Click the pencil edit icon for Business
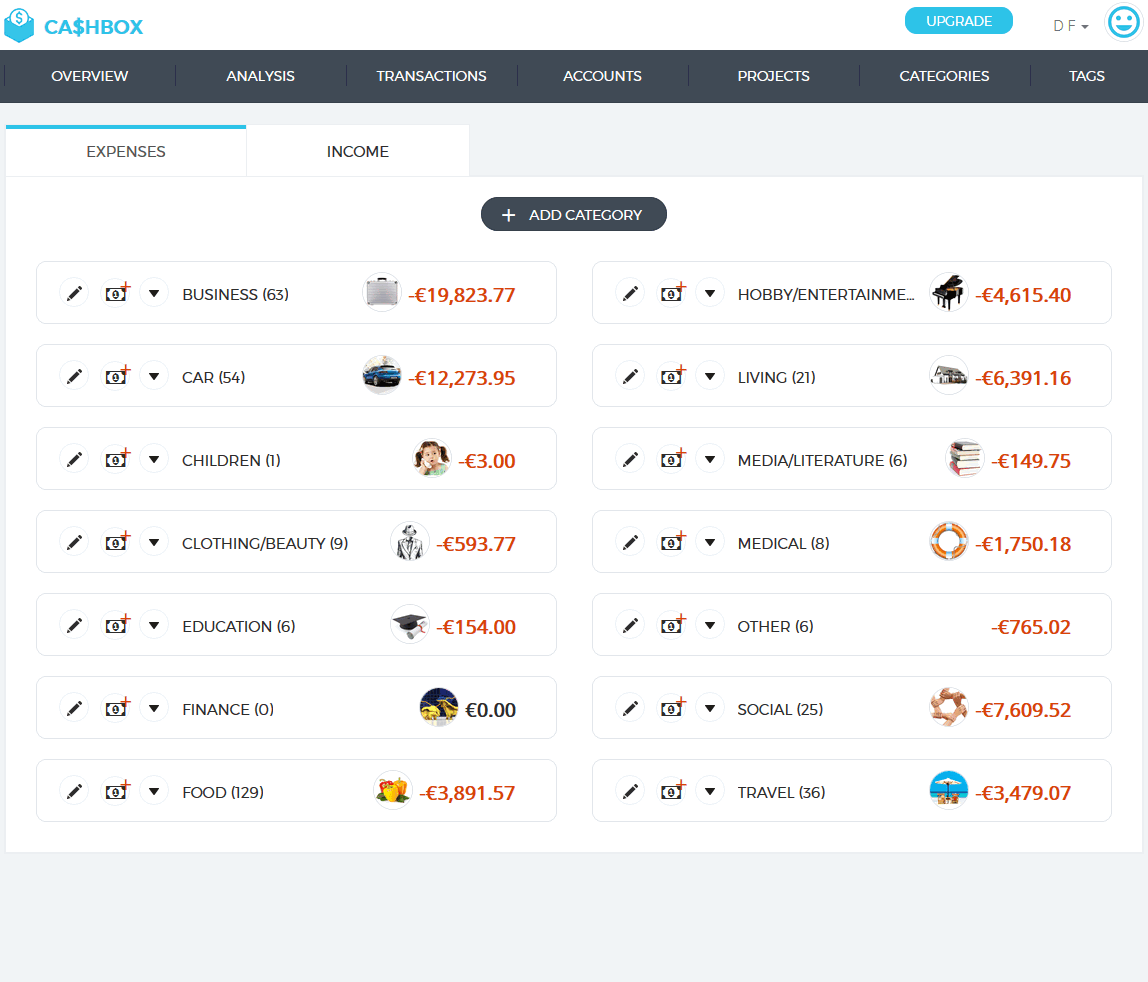Image resolution: width=1148 pixels, height=982 pixels. coord(74,294)
